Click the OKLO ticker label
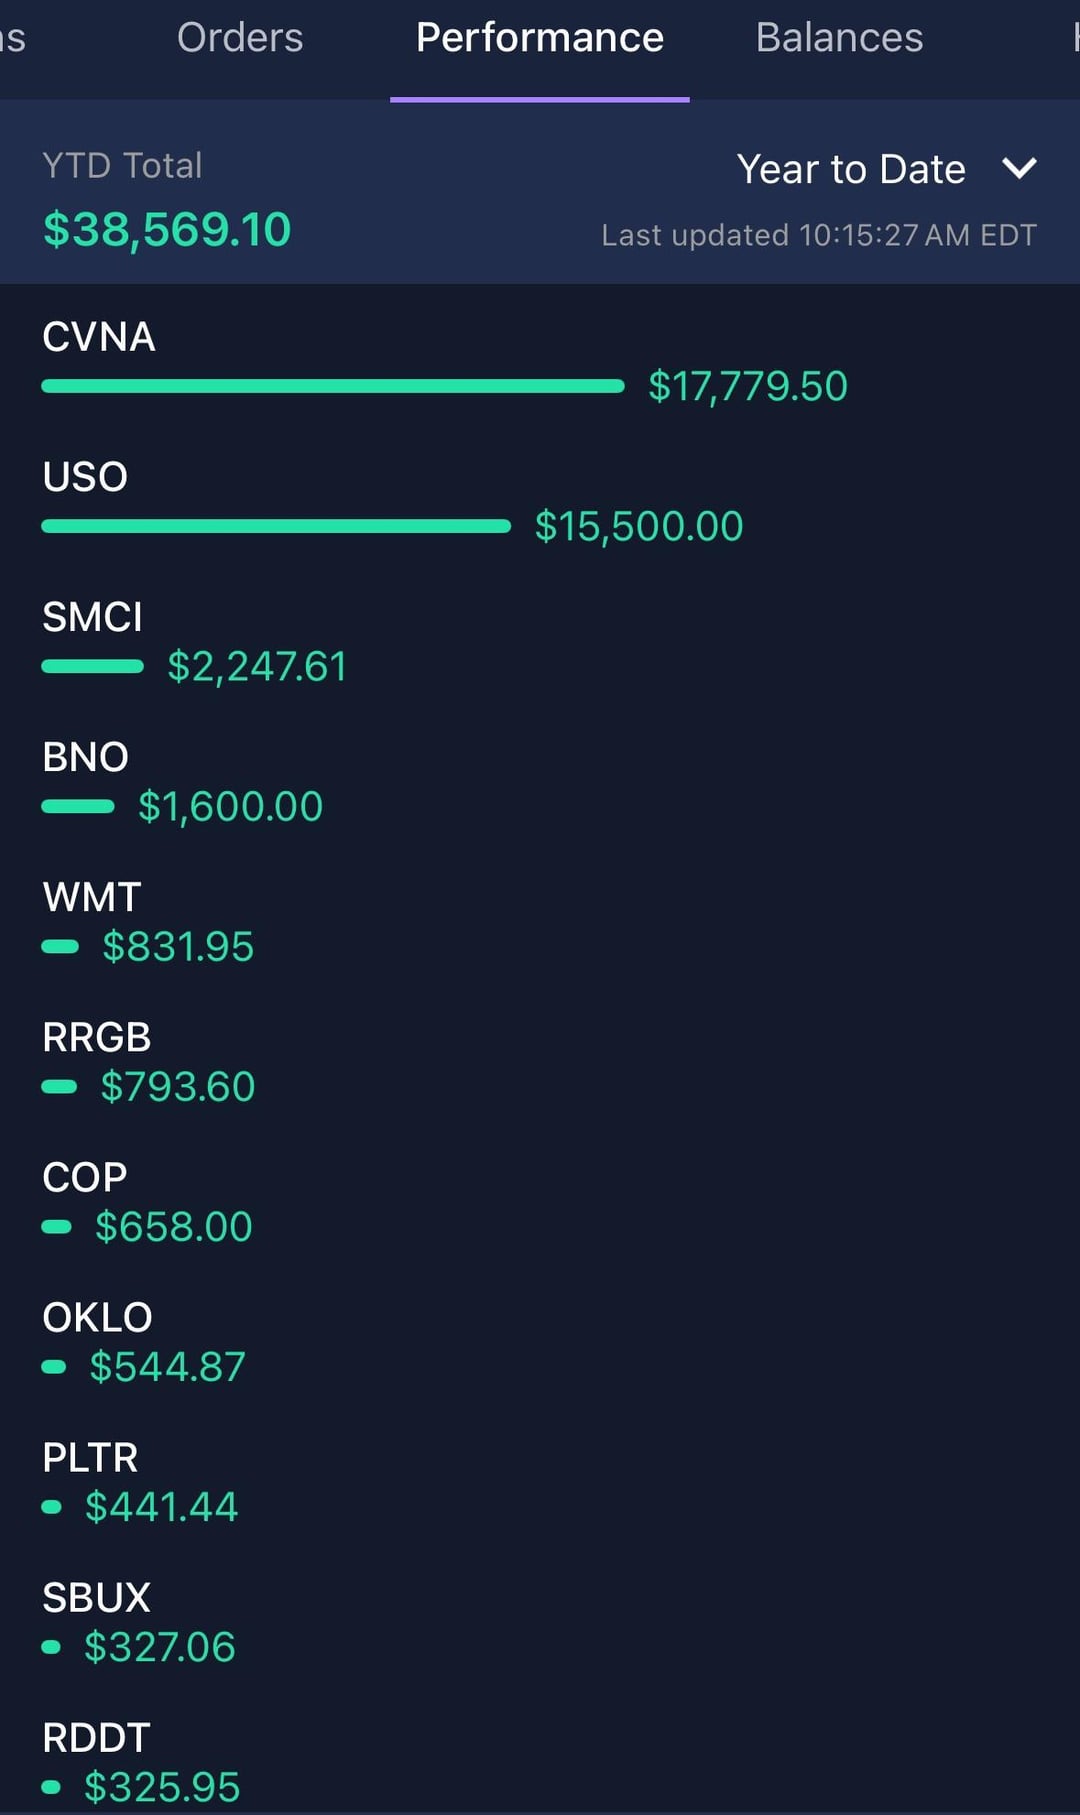1080x1815 pixels. [97, 1317]
